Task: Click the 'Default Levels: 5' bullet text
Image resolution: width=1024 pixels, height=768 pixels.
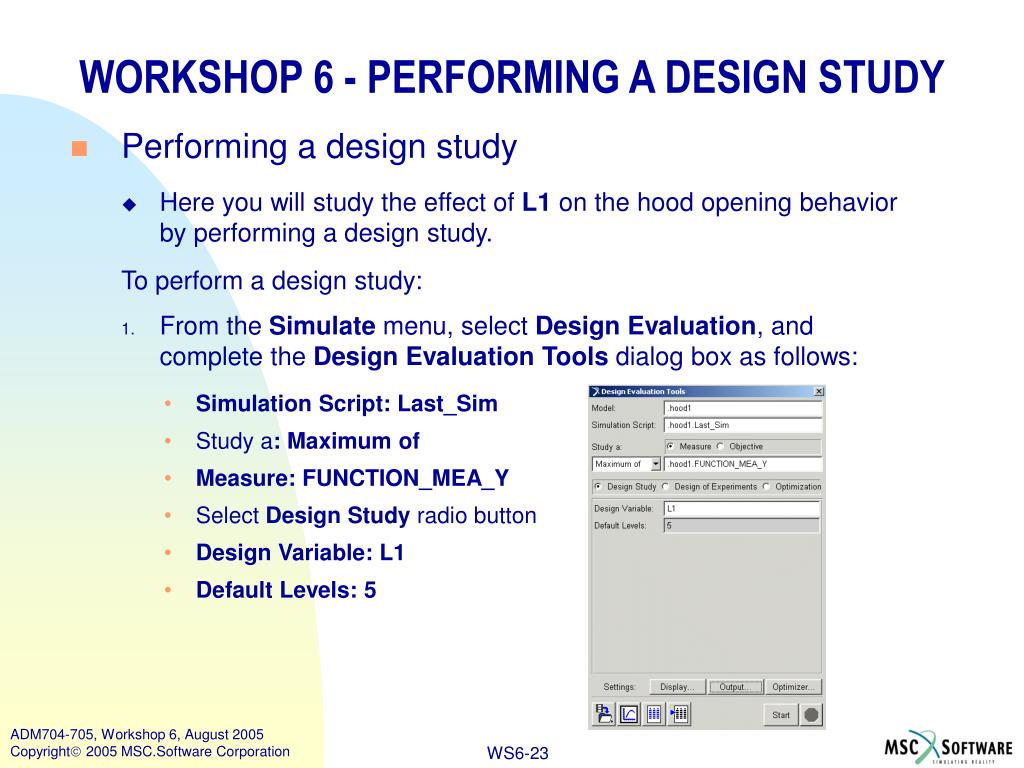Action: coord(286,590)
